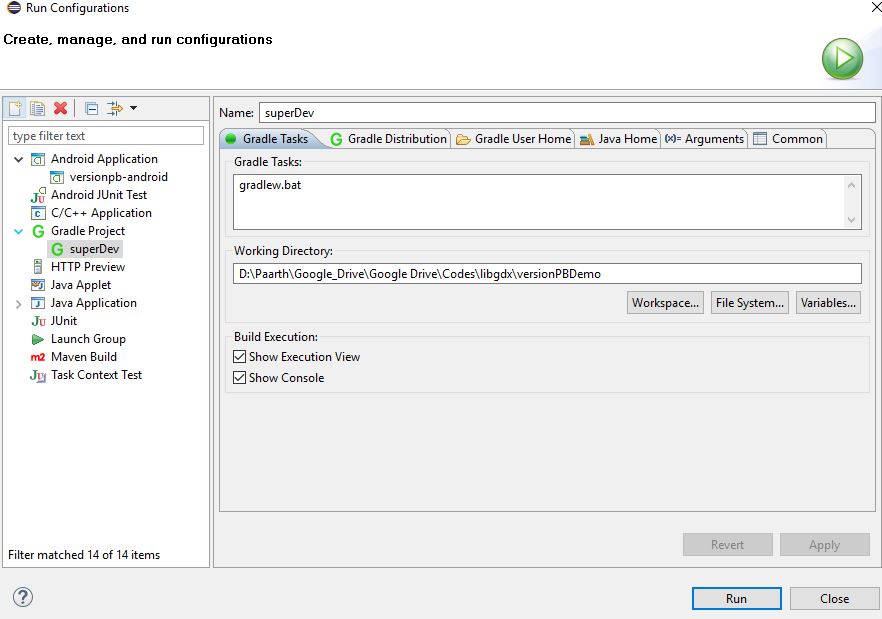Create a new launch configuration

point(16,108)
